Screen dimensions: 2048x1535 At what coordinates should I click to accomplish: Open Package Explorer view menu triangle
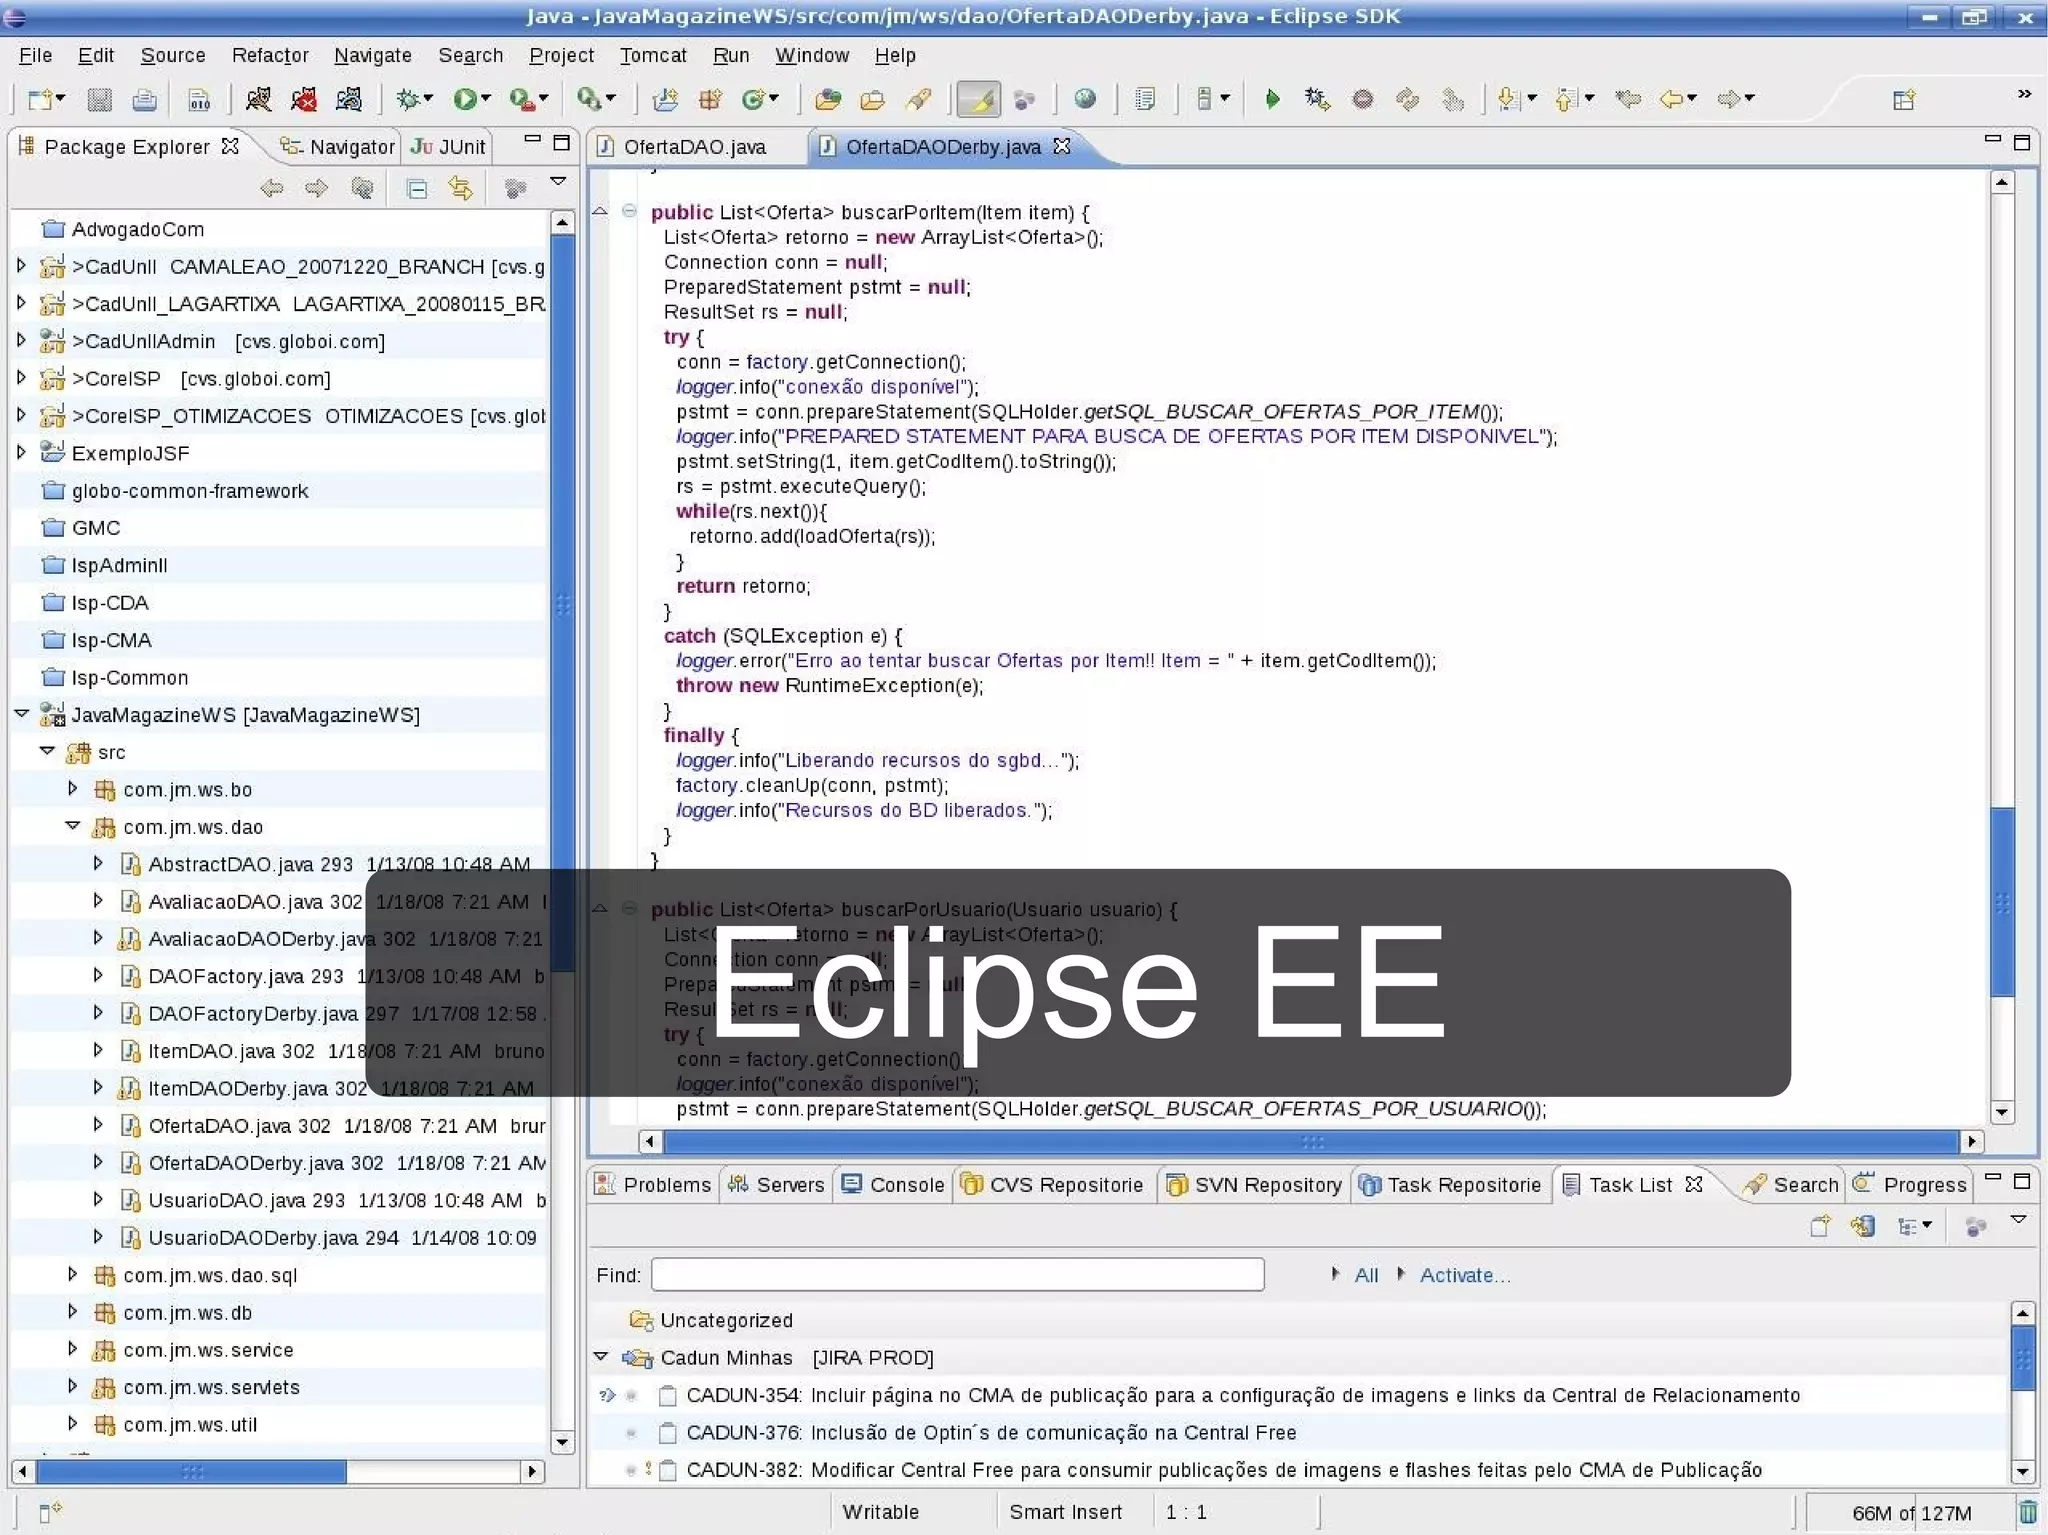click(558, 182)
